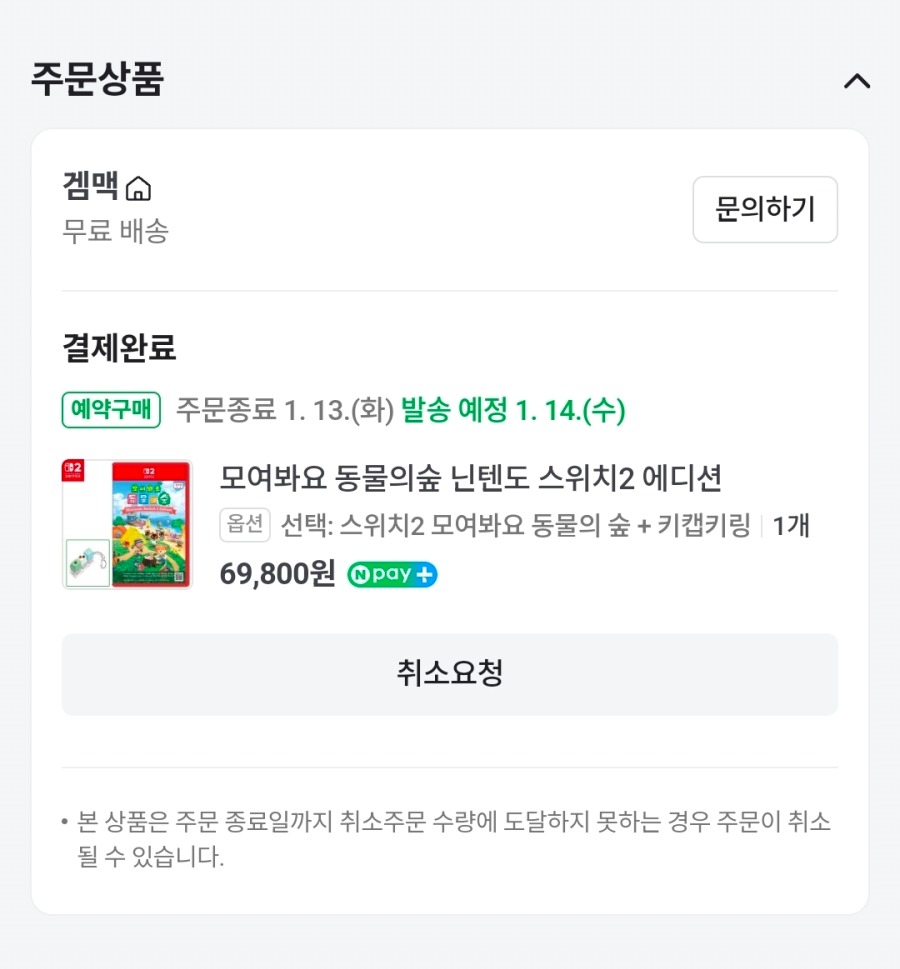
Task: Click the 주문상품 section header
Action: (x=97, y=80)
